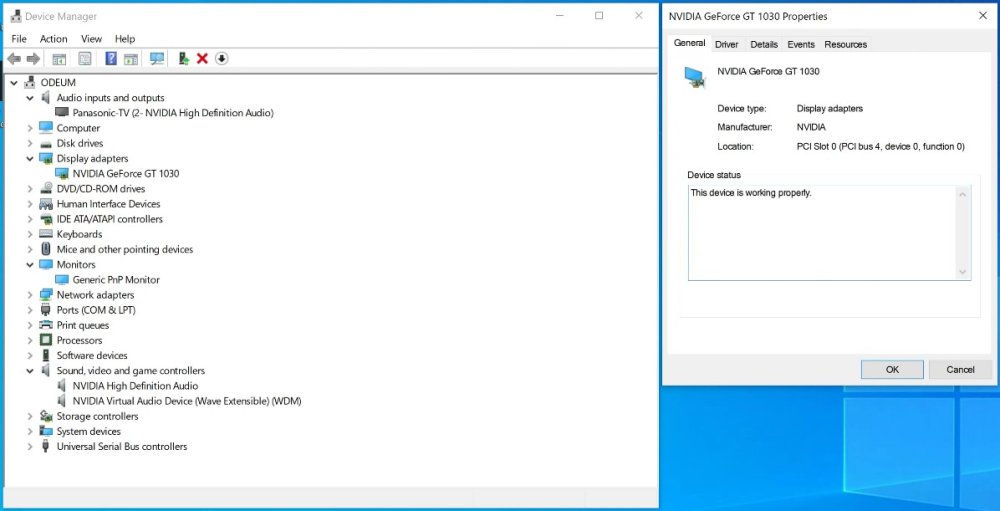Click Show/Hide Console Tree toolbar icon
The width and height of the screenshot is (1000, 511).
pyautogui.click(x=59, y=59)
